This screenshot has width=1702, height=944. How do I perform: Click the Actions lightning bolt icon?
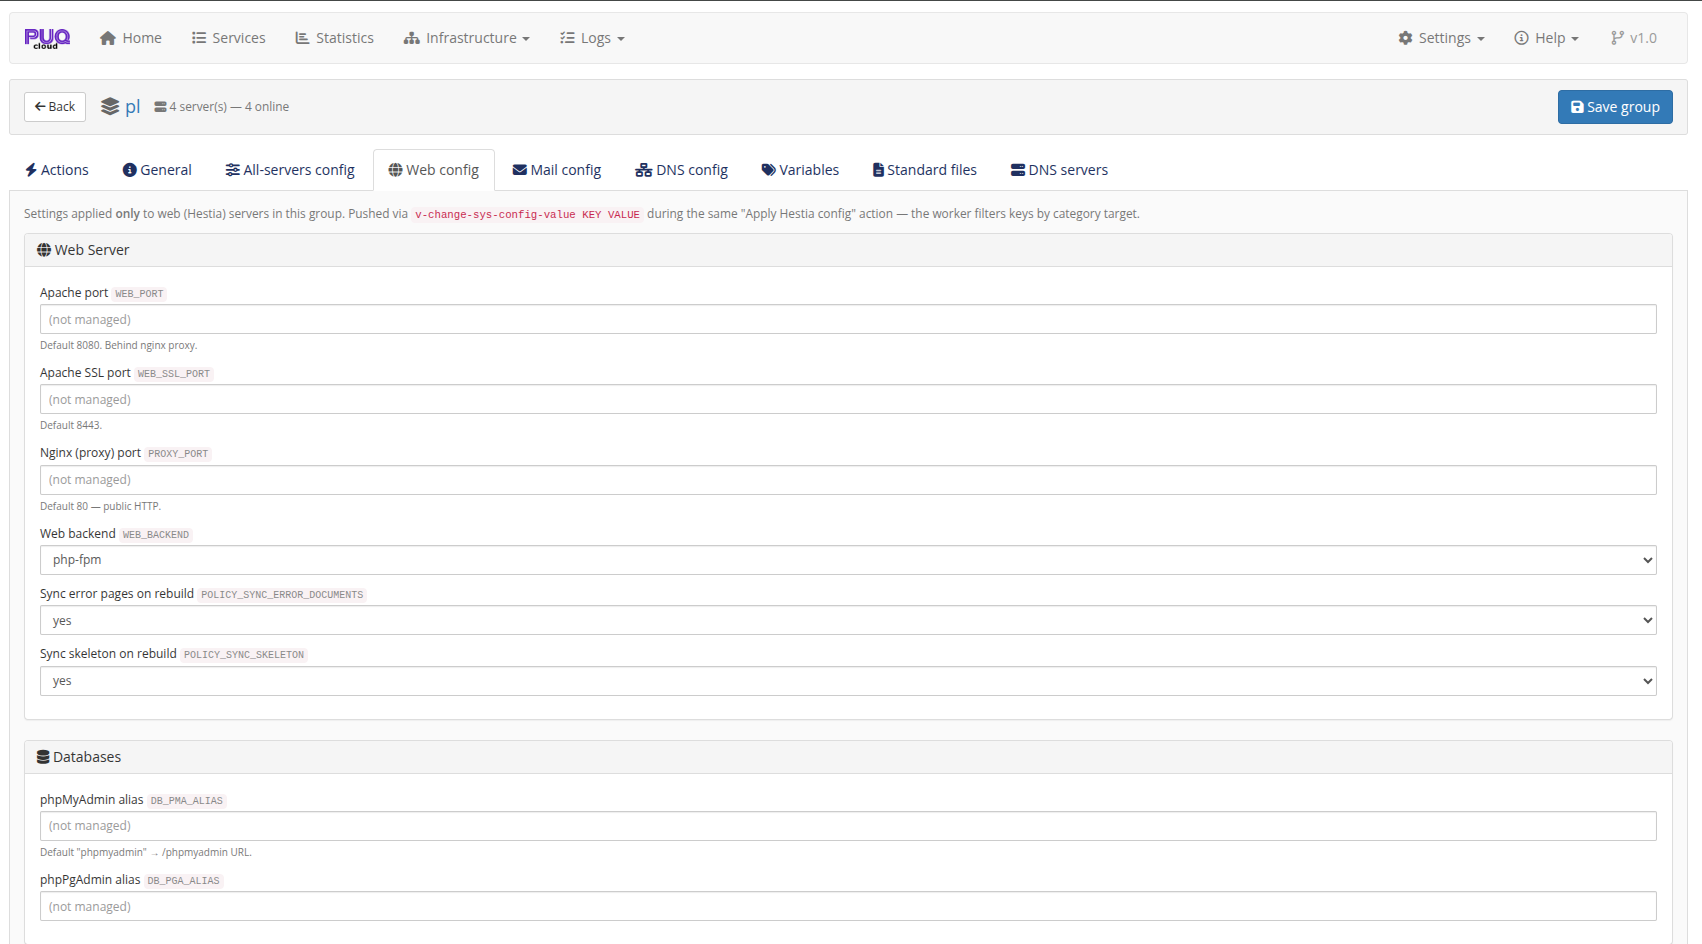[31, 170]
